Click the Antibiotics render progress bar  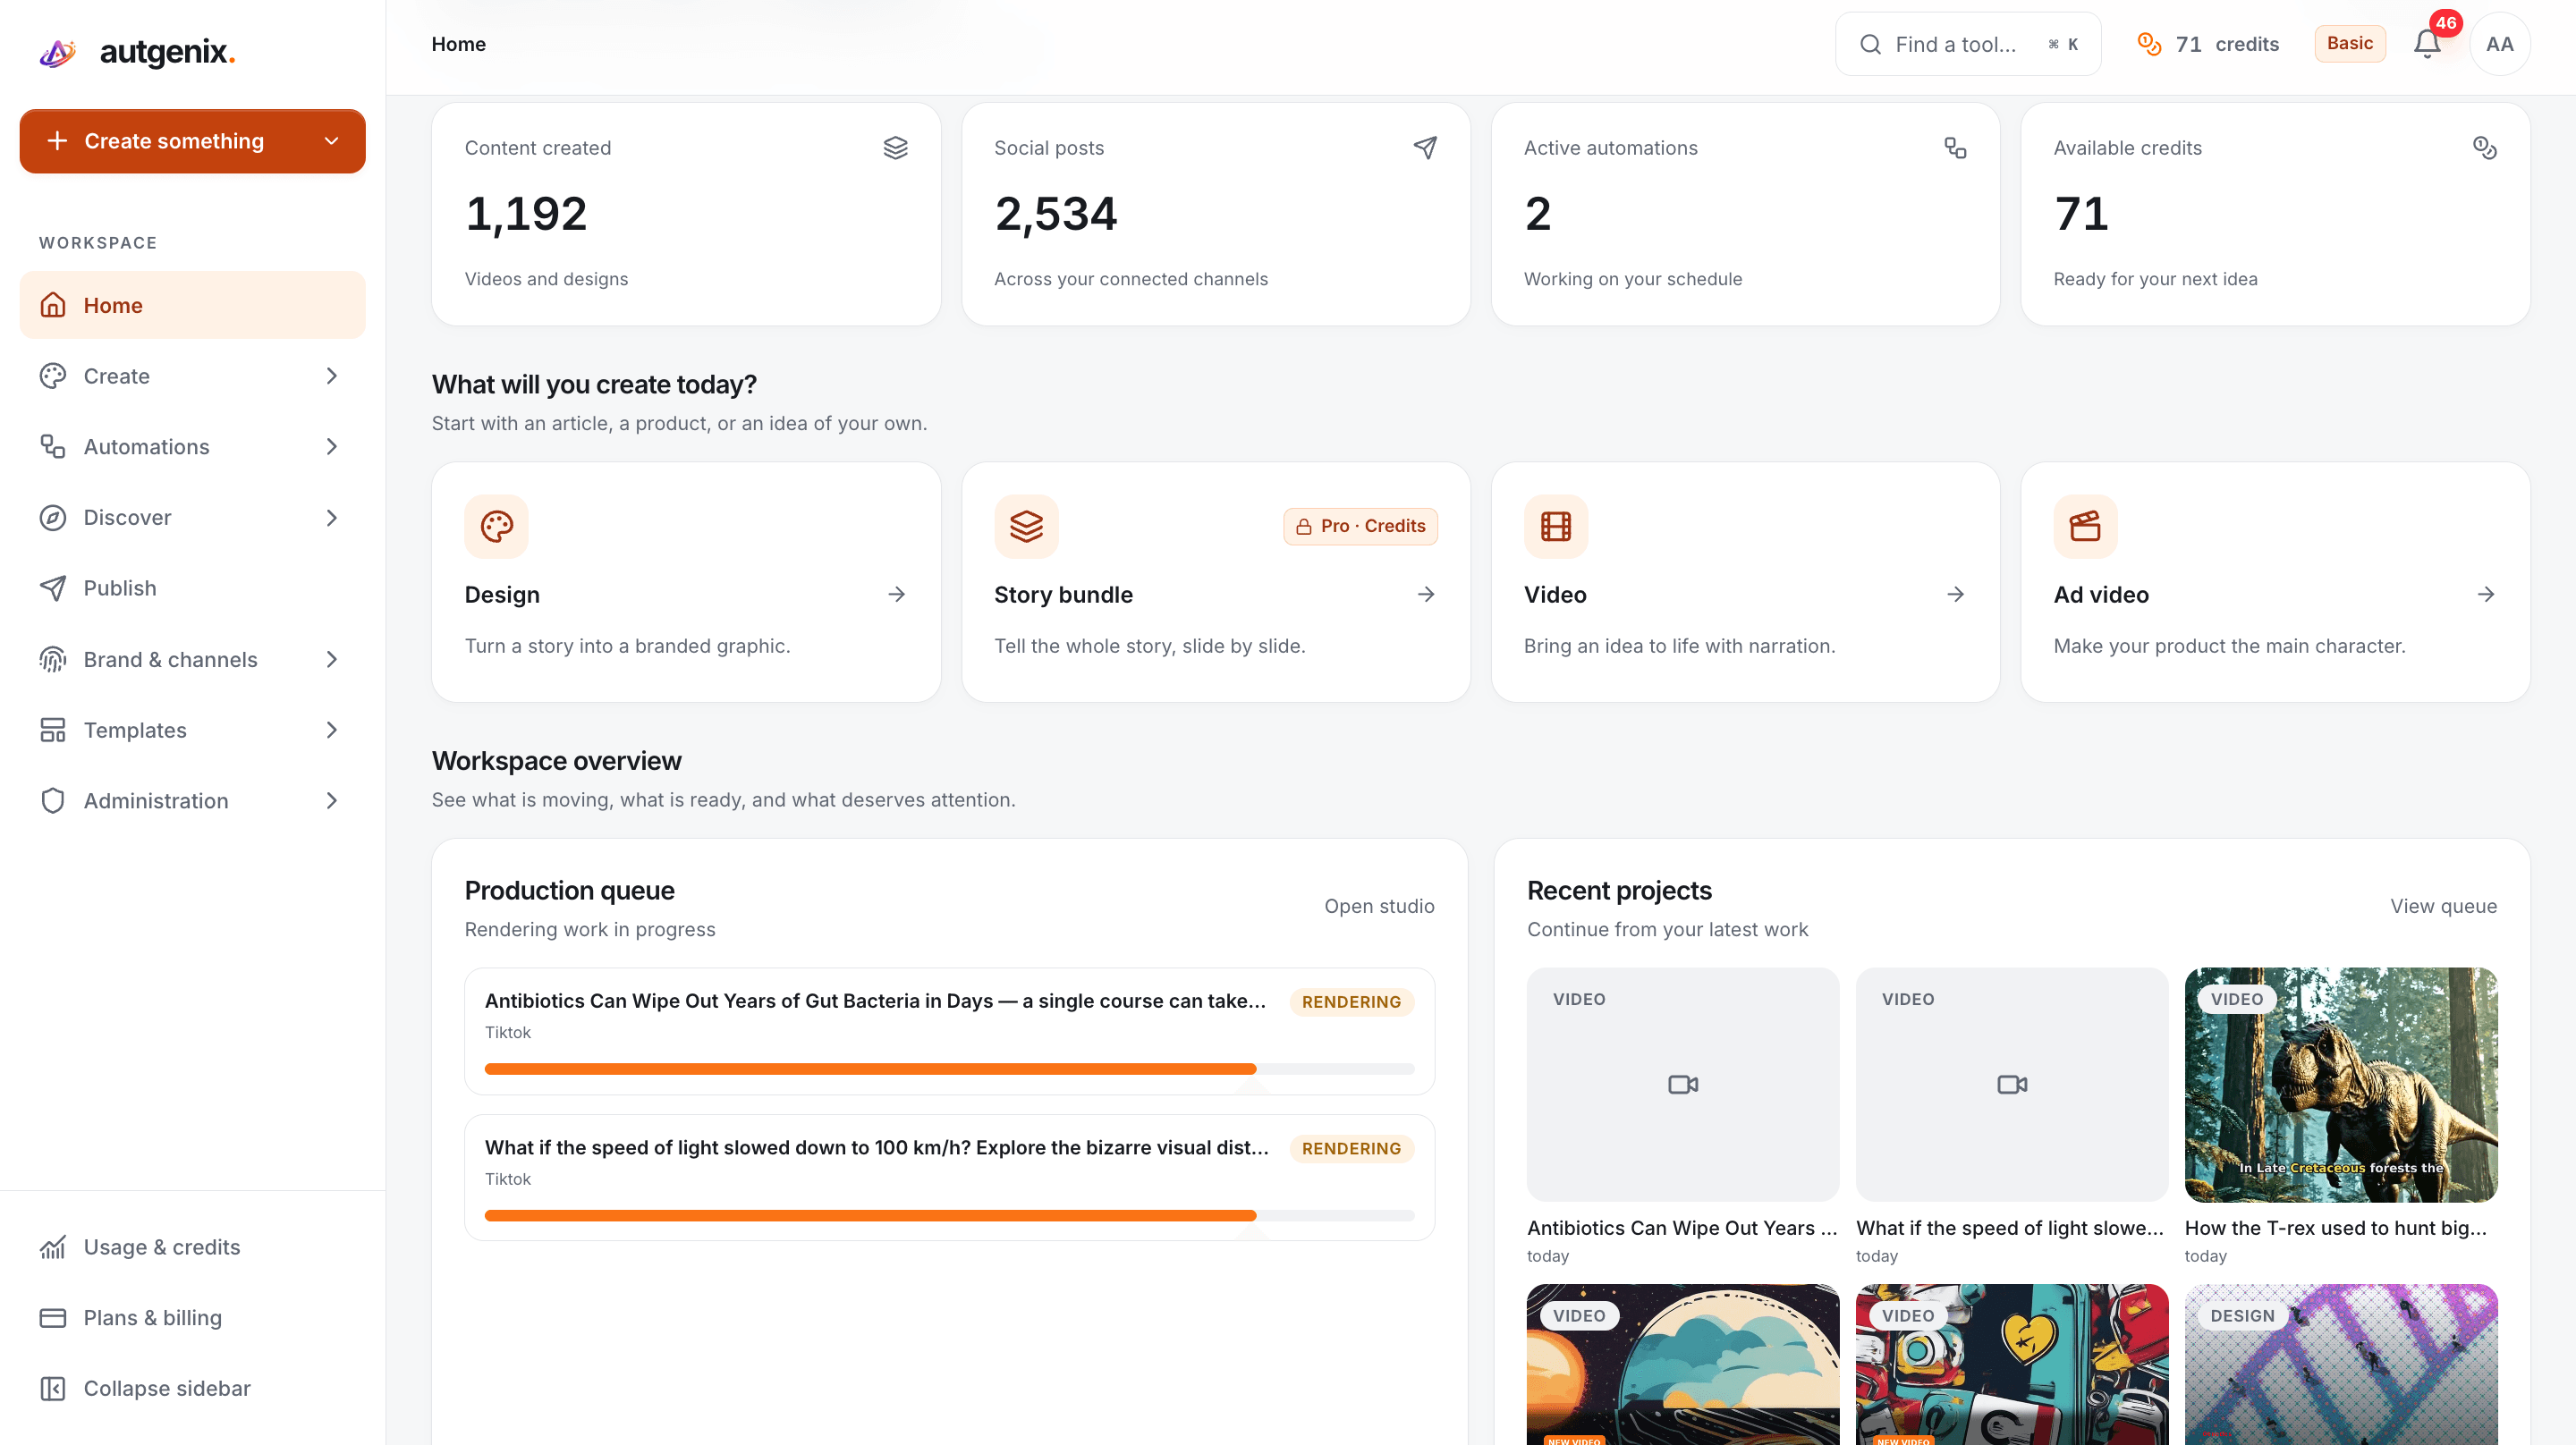949,1069
